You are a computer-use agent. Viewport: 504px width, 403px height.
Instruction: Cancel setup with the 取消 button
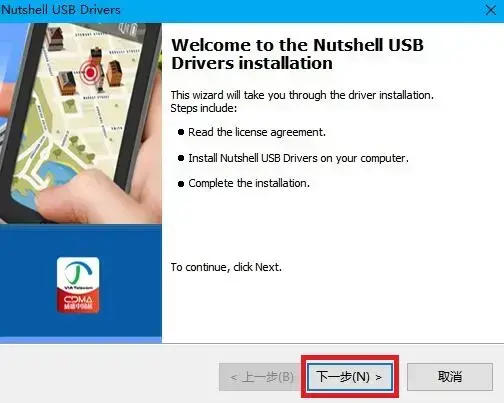(x=450, y=377)
